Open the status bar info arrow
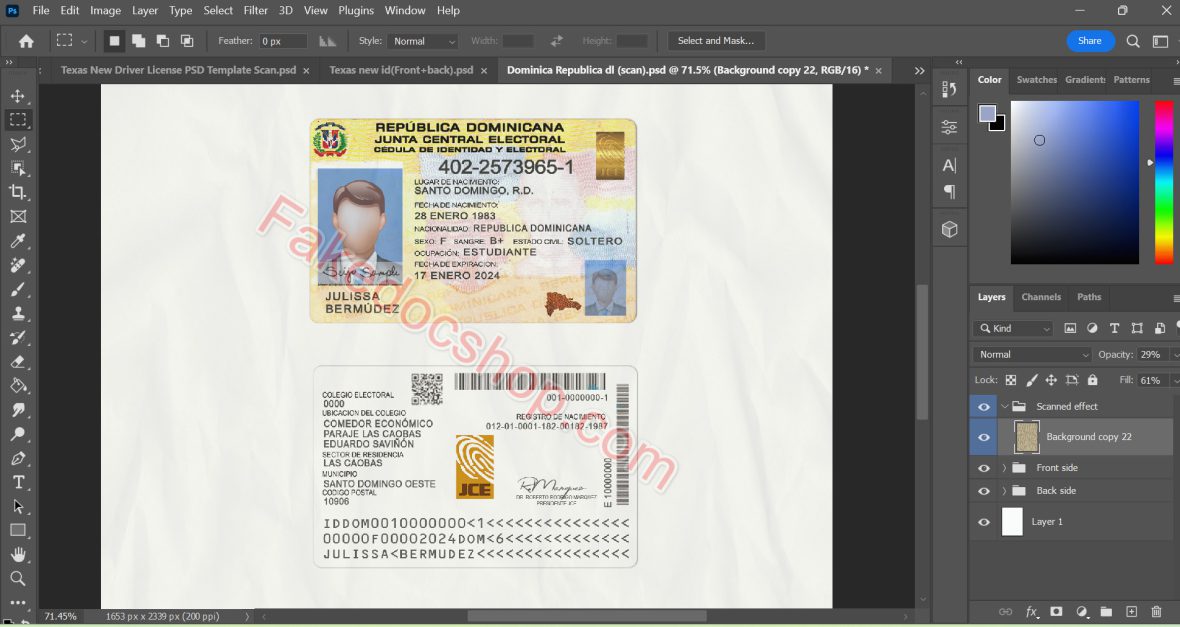1180x627 pixels. click(x=247, y=616)
